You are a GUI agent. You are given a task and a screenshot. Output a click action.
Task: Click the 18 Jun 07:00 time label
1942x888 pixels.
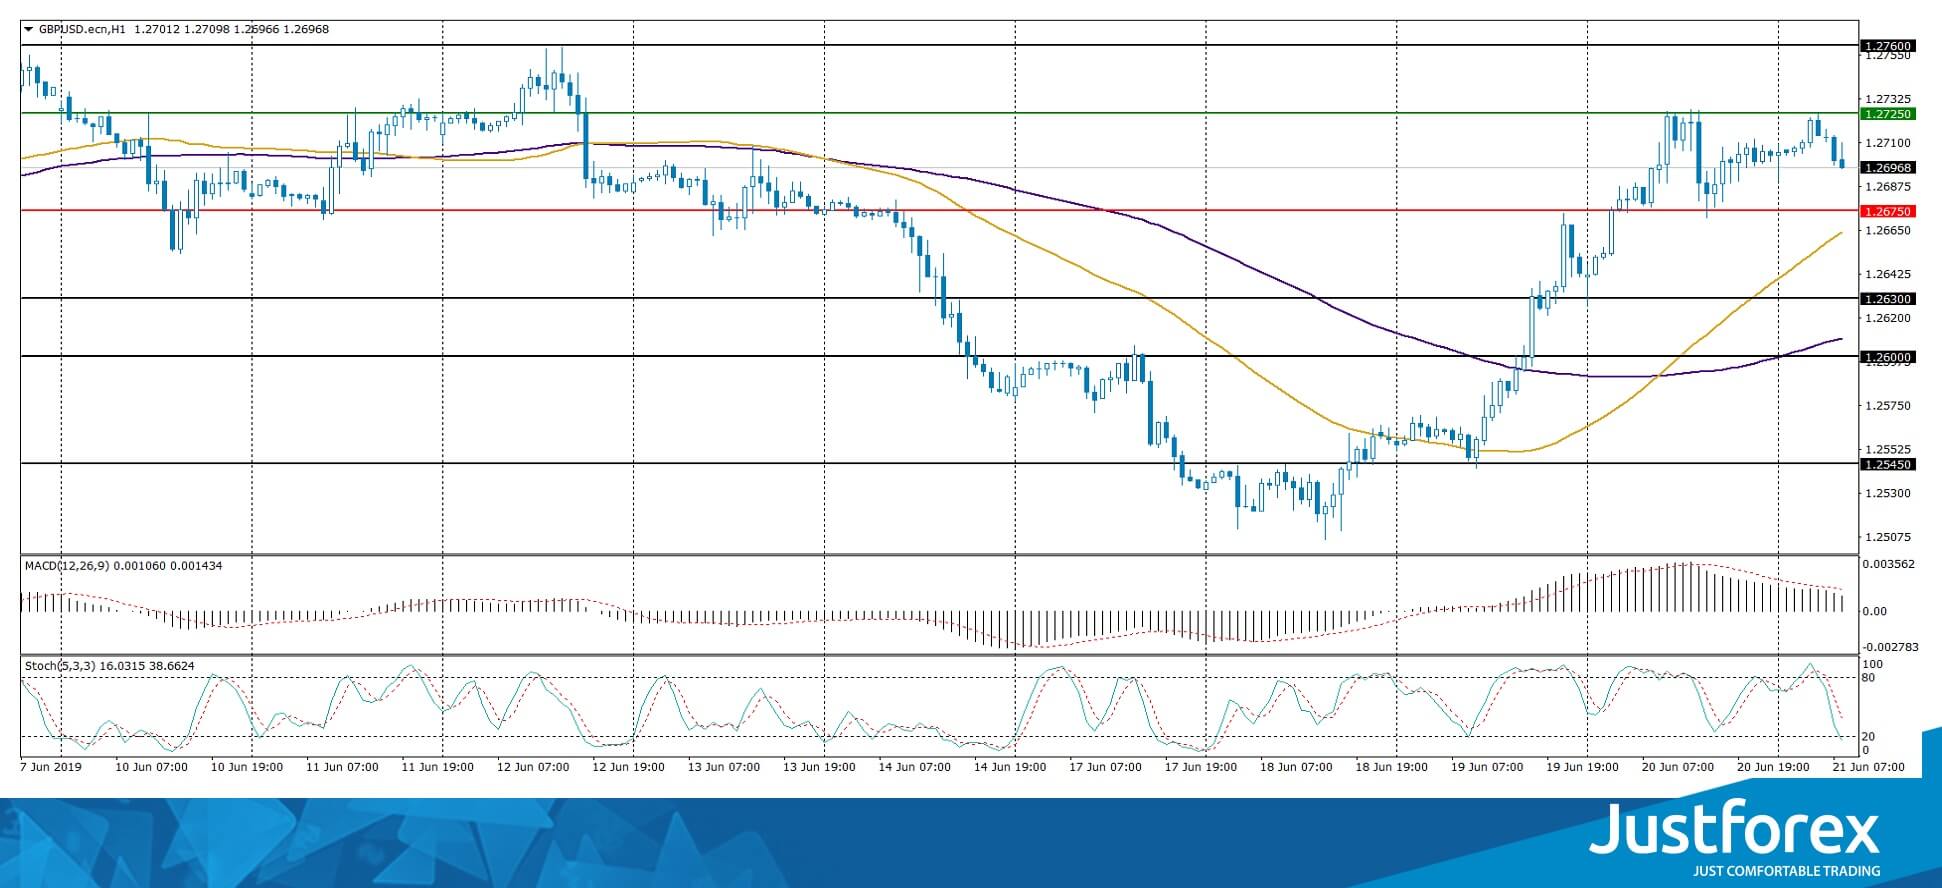pyautogui.click(x=1296, y=767)
